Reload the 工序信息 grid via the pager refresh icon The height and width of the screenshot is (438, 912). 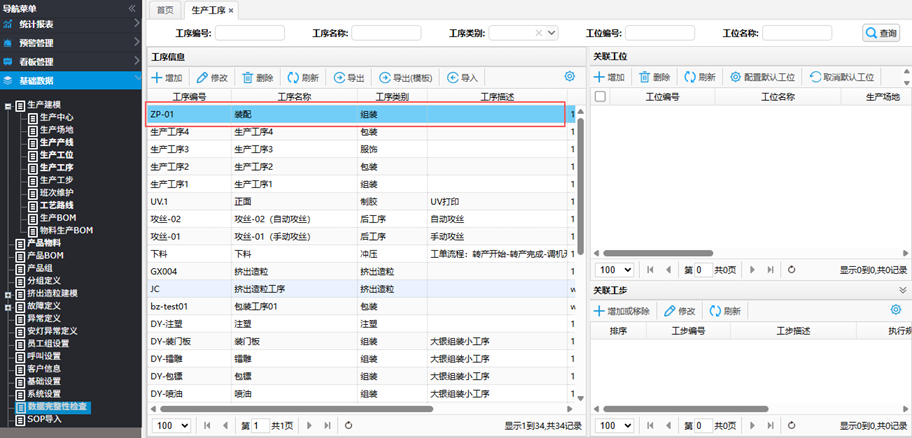348,425
